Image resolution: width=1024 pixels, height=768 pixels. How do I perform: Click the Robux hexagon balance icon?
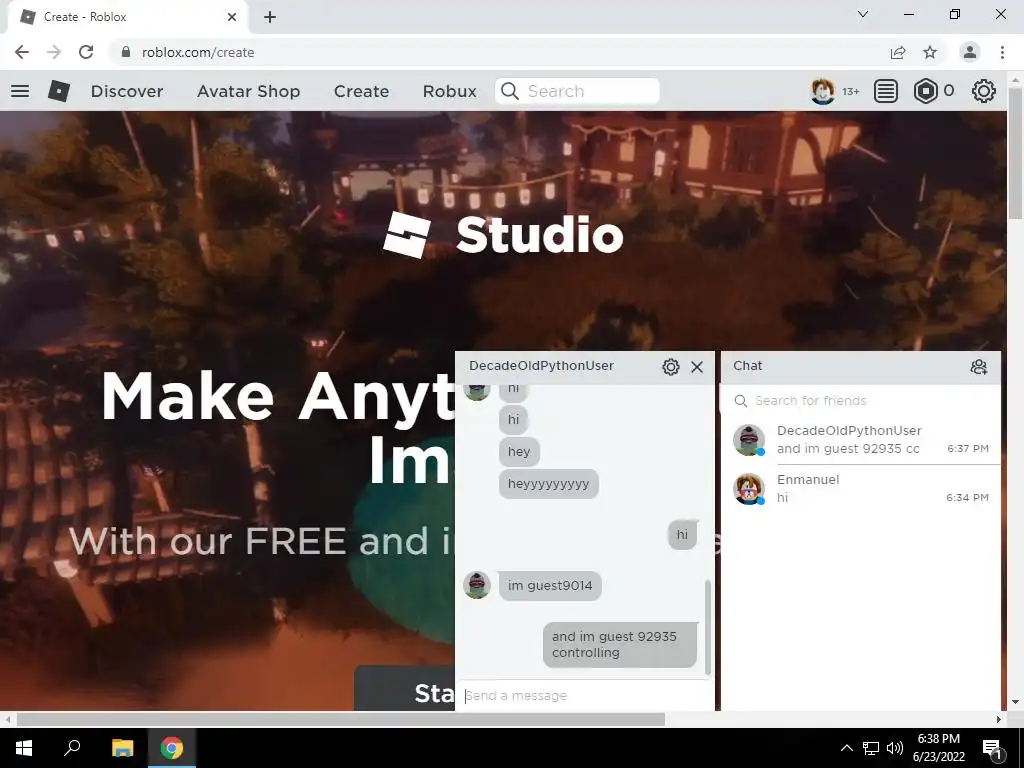coord(925,91)
